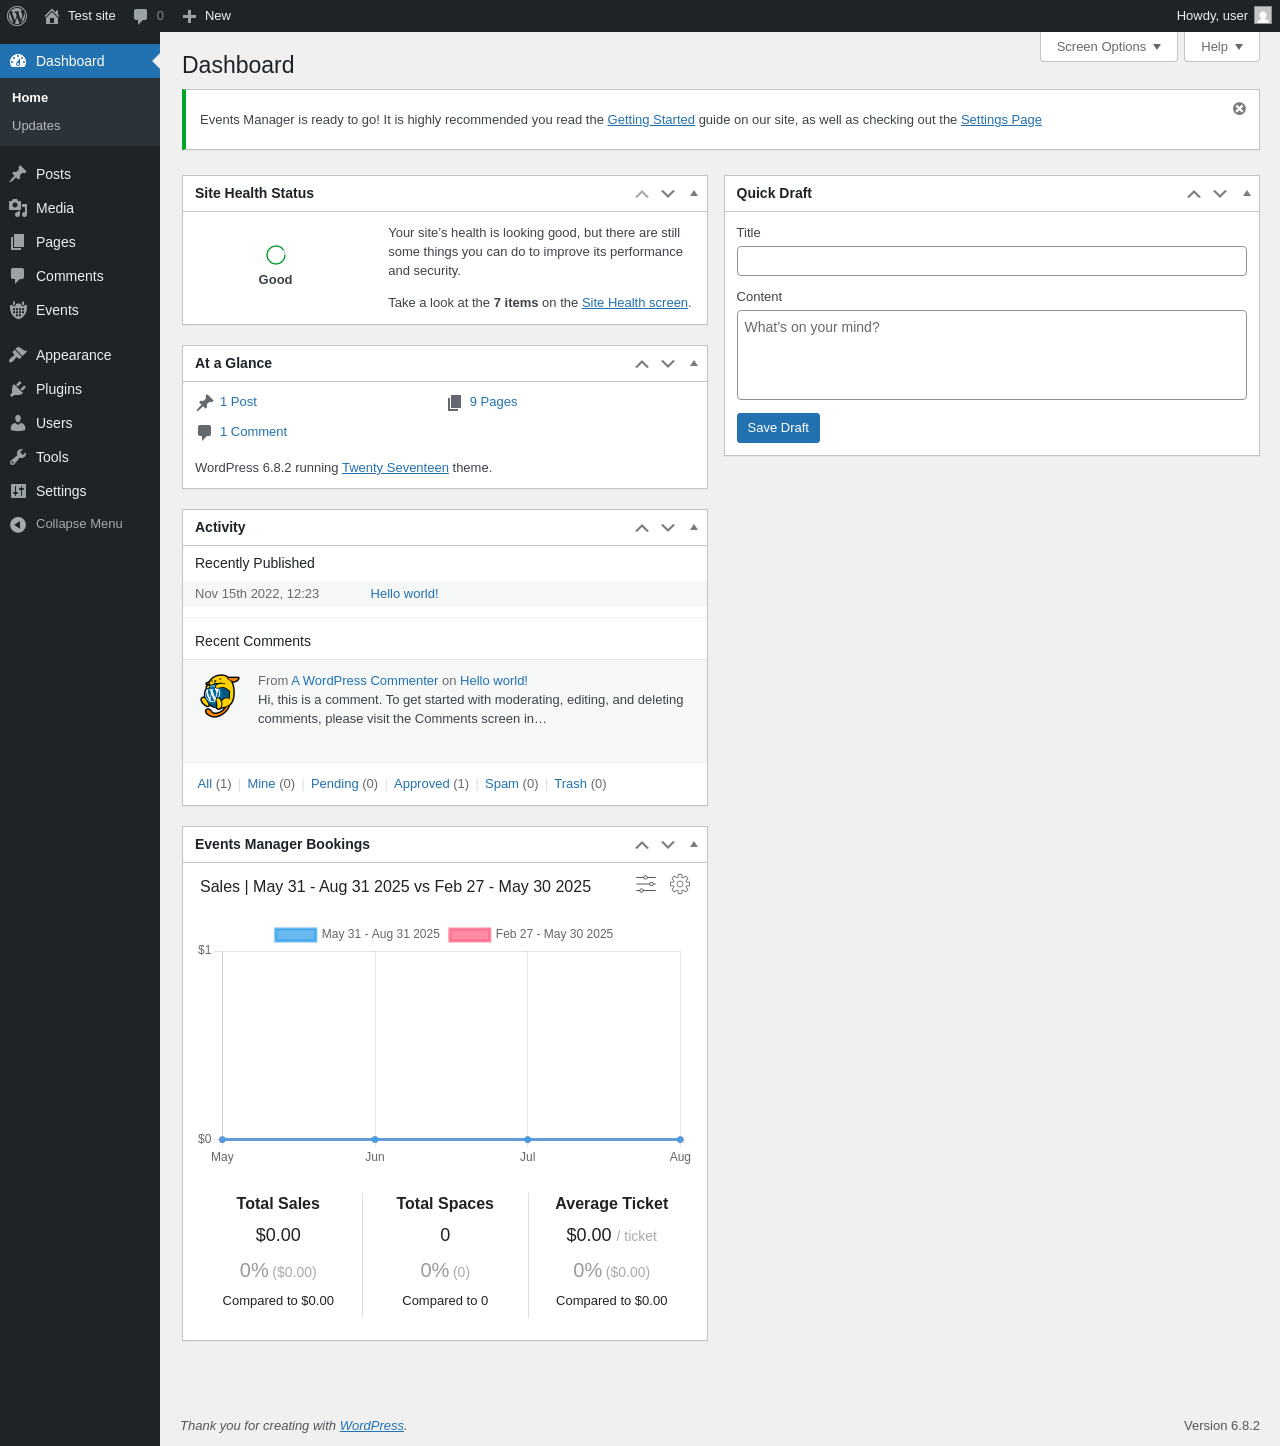
Task: Open chart filter sliders icon
Action: 646,884
